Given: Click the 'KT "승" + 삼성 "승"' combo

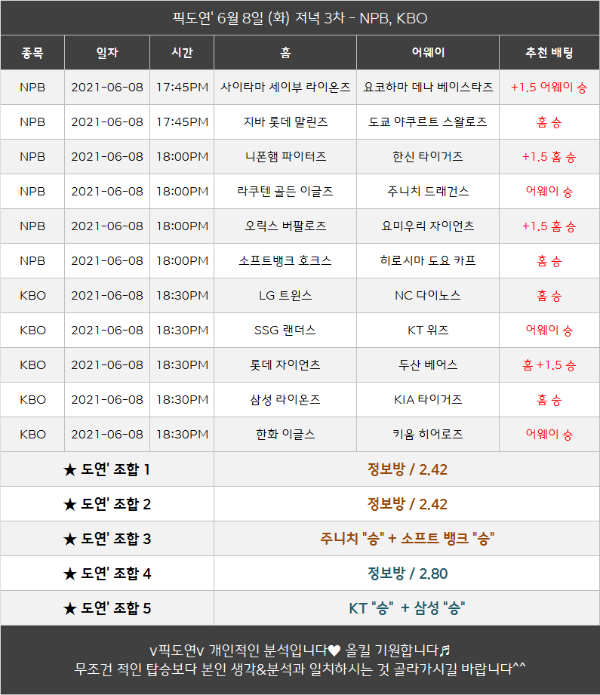Looking at the screenshot, I should click(407, 608).
